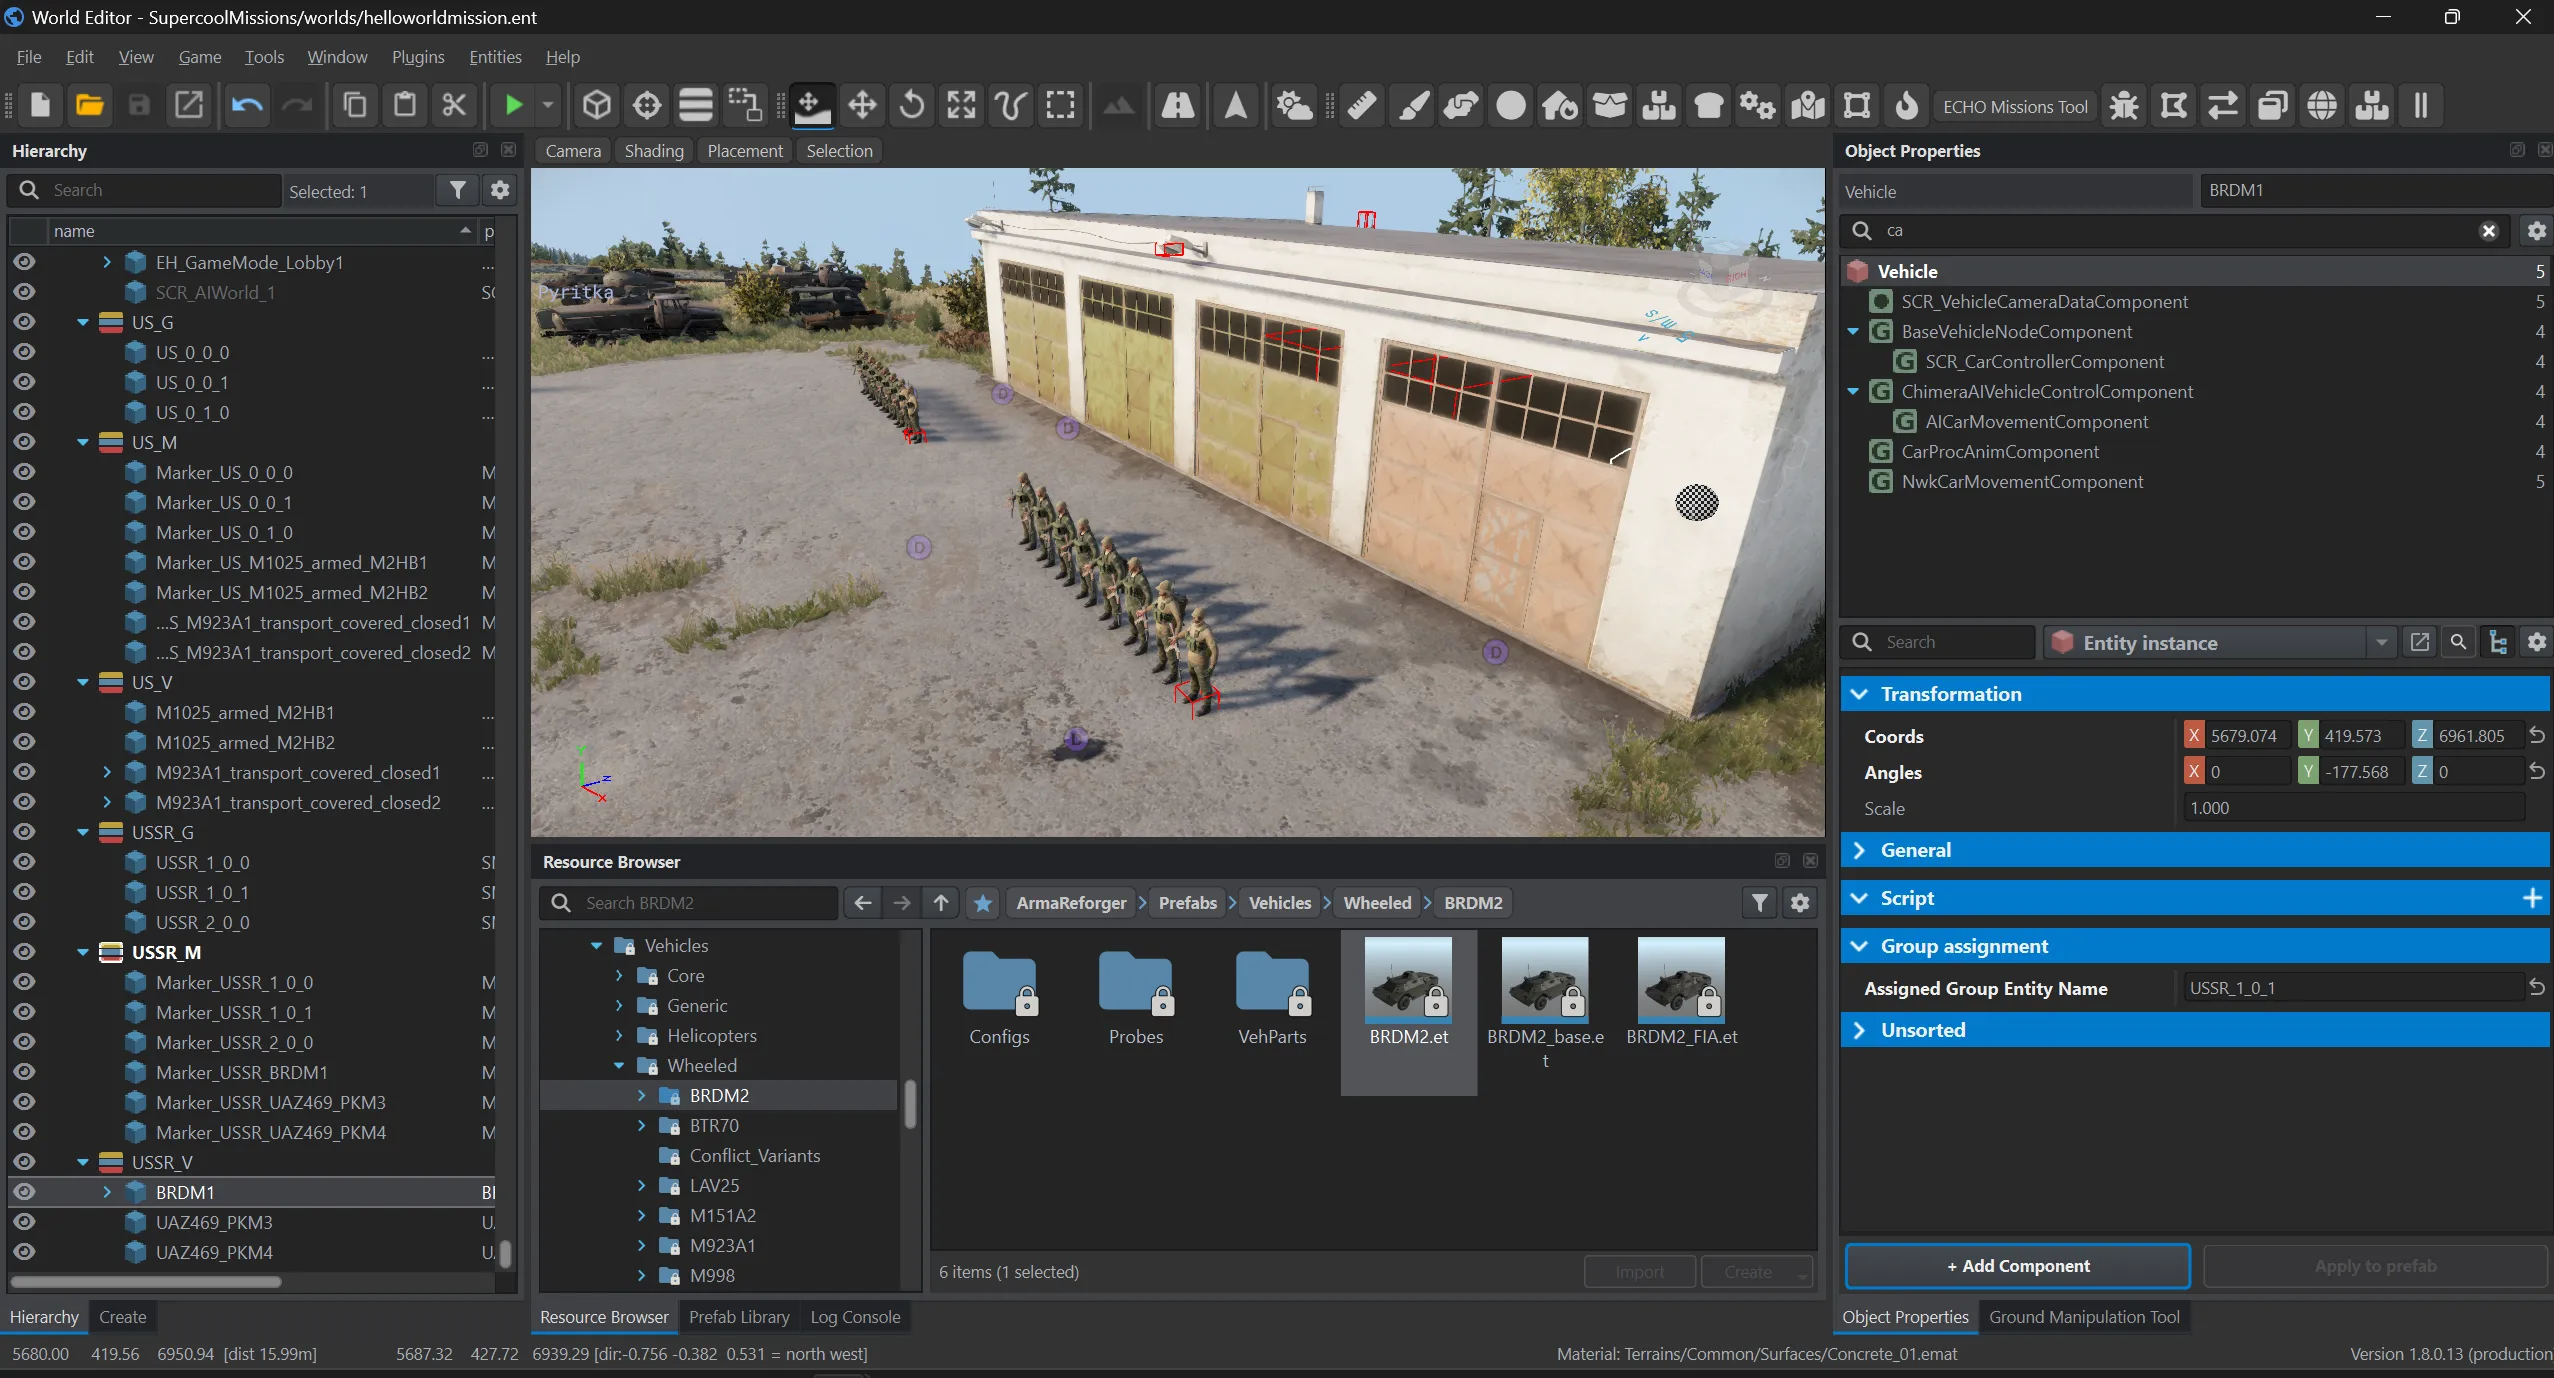Go back in Resource Browser
Image resolution: width=2554 pixels, height=1378 pixels.
point(863,903)
